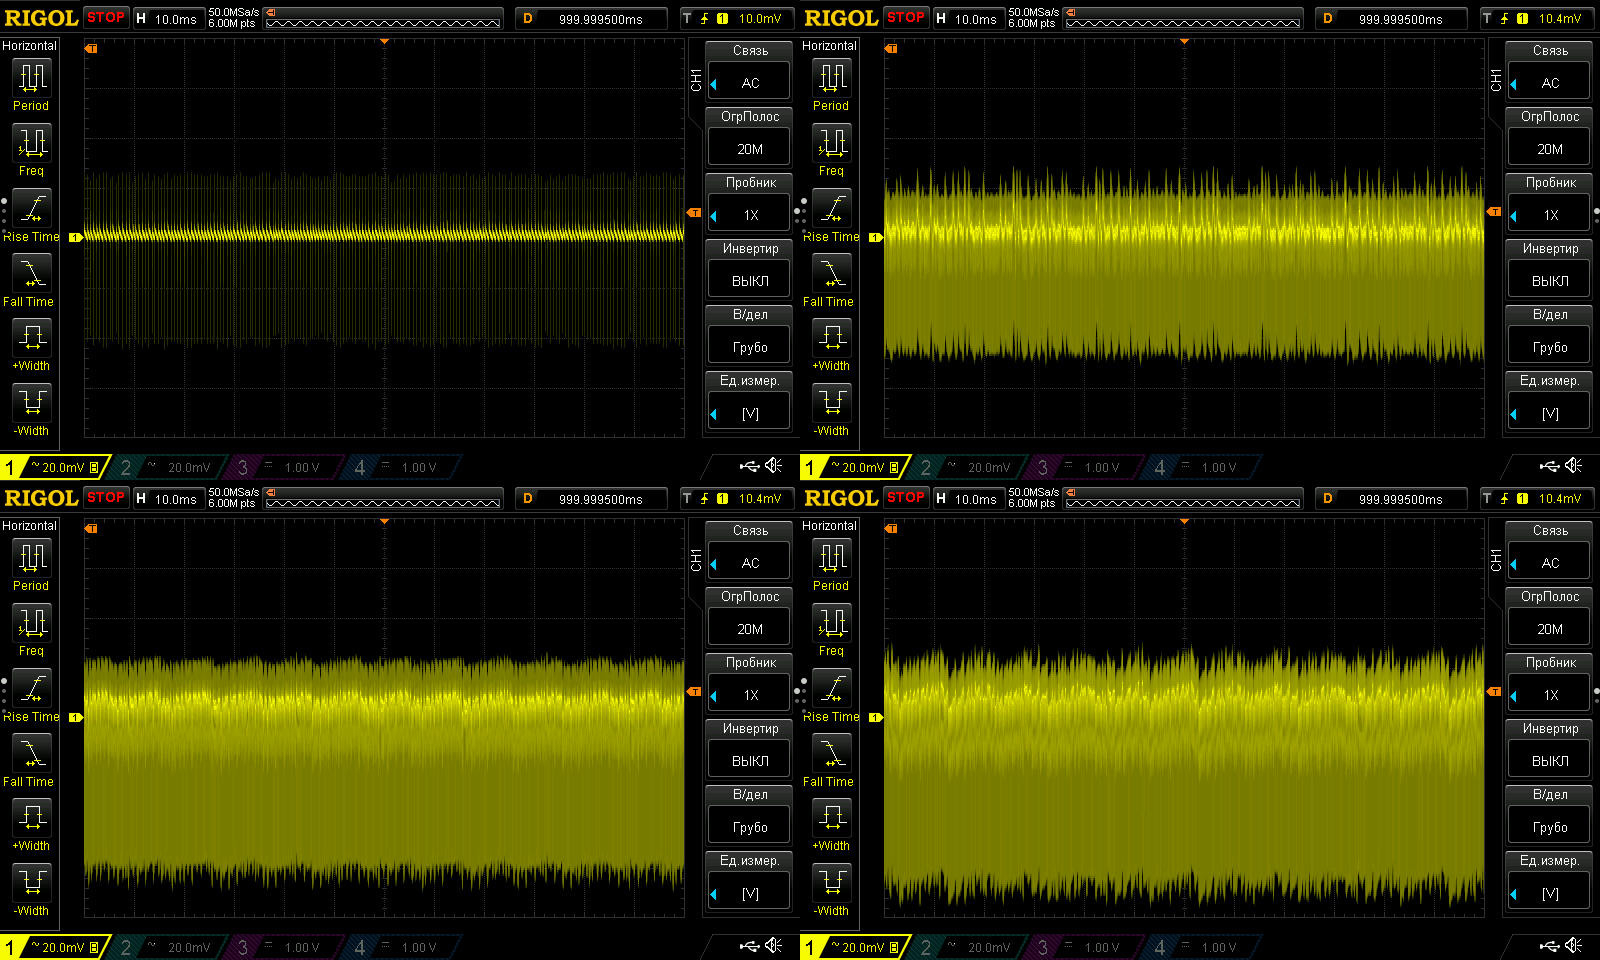Toggle ОгрПолос 20M bandwidth limit in the top-right scope
Screen dimensions: 1600x960
point(1549,149)
